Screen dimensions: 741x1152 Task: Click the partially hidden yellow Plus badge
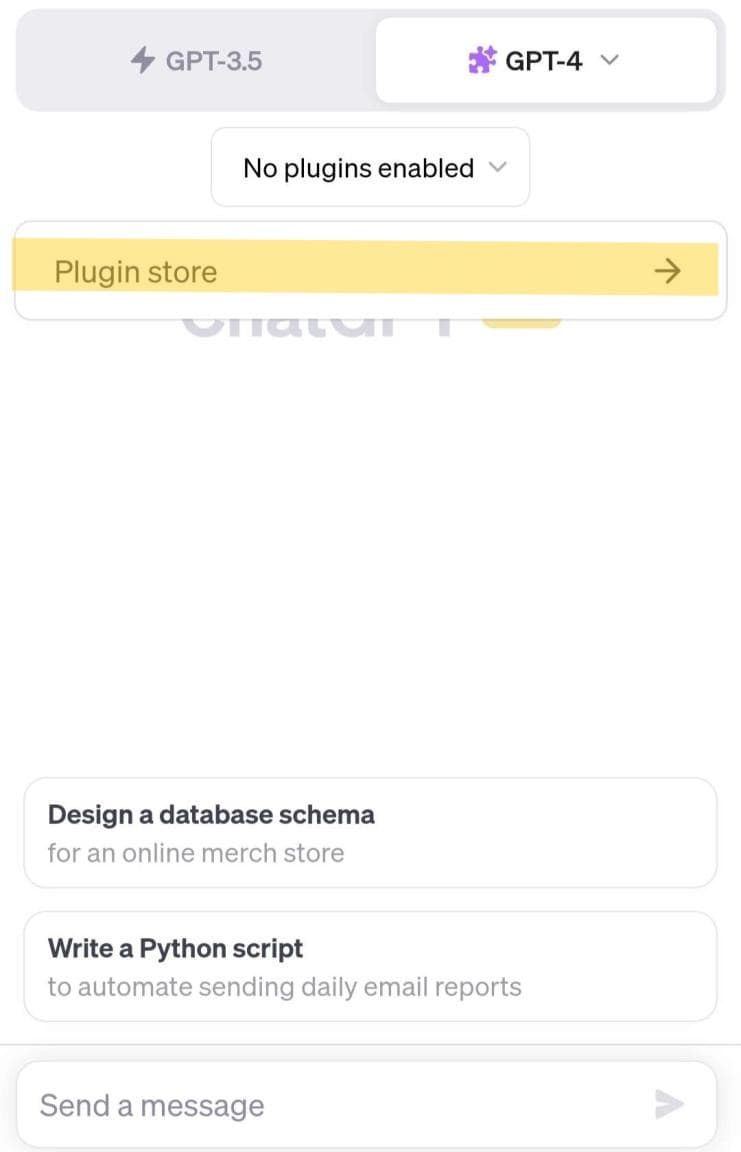coord(521,323)
